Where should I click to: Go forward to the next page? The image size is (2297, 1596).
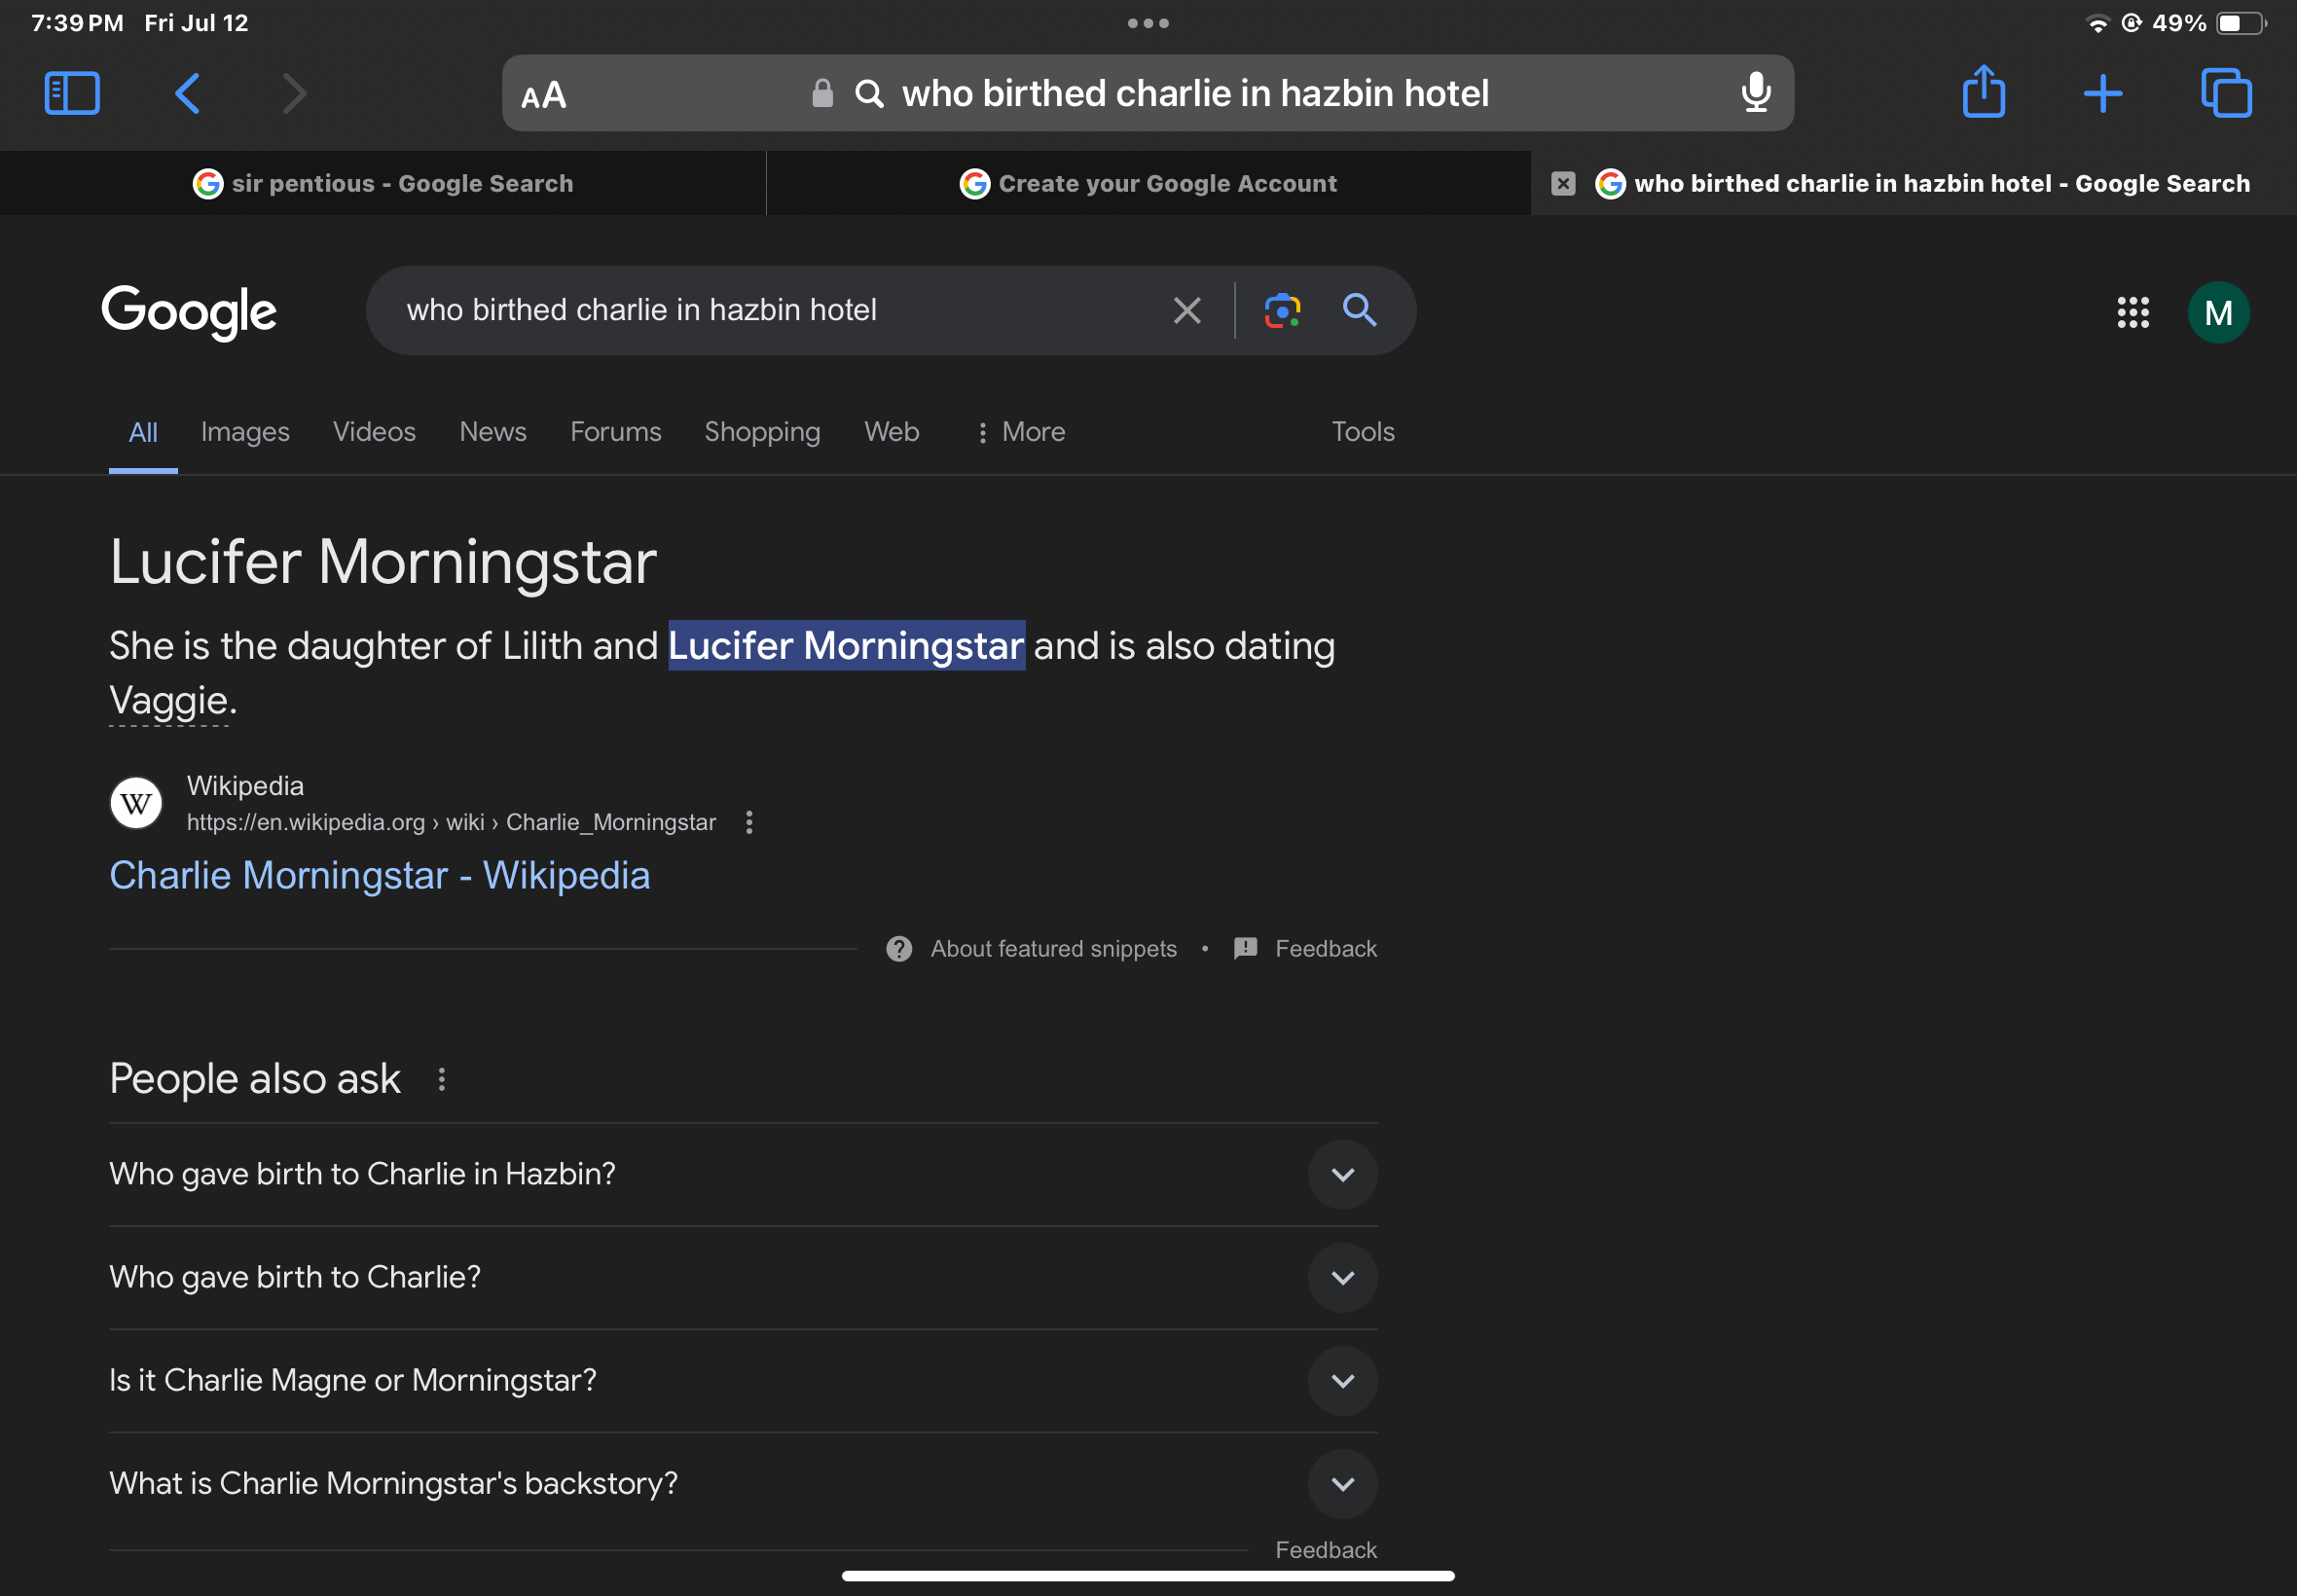click(293, 93)
